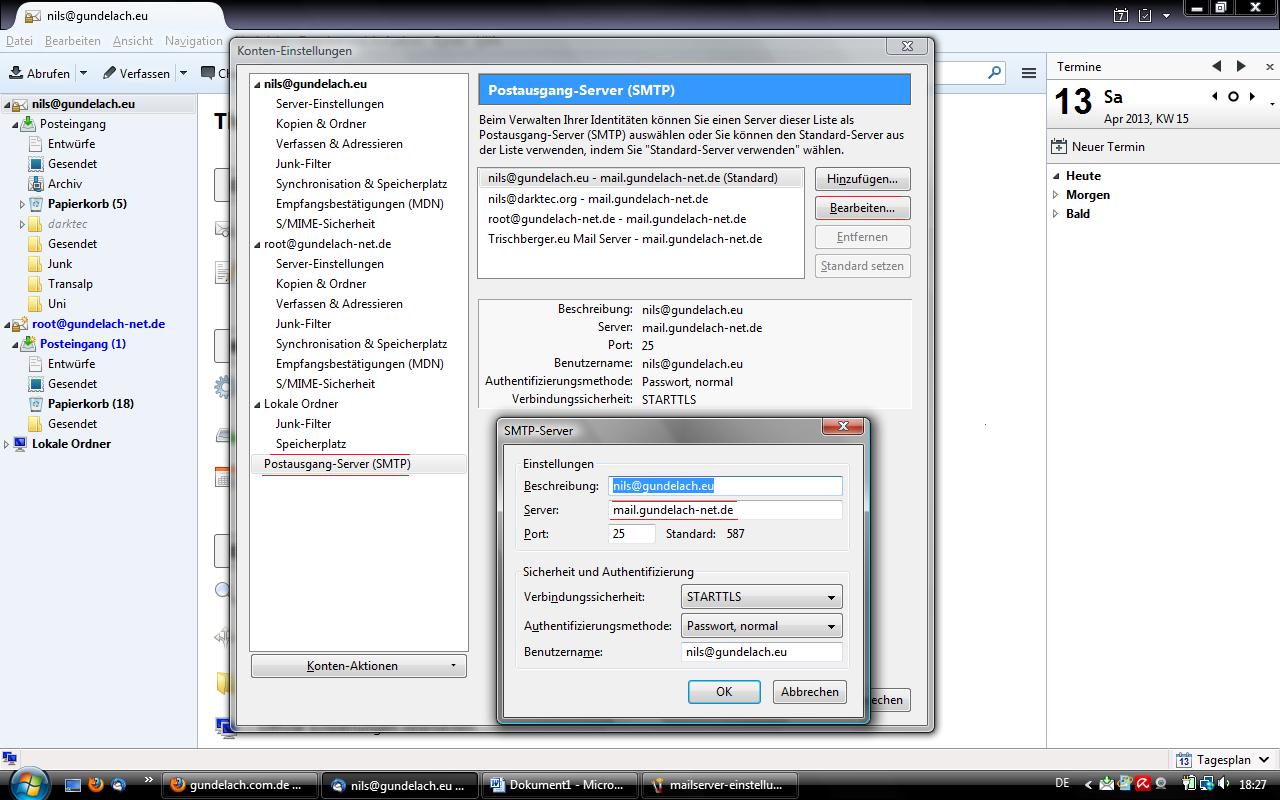Open Papierkorb (5) folder
The height and width of the screenshot is (800, 1280).
click(86, 204)
